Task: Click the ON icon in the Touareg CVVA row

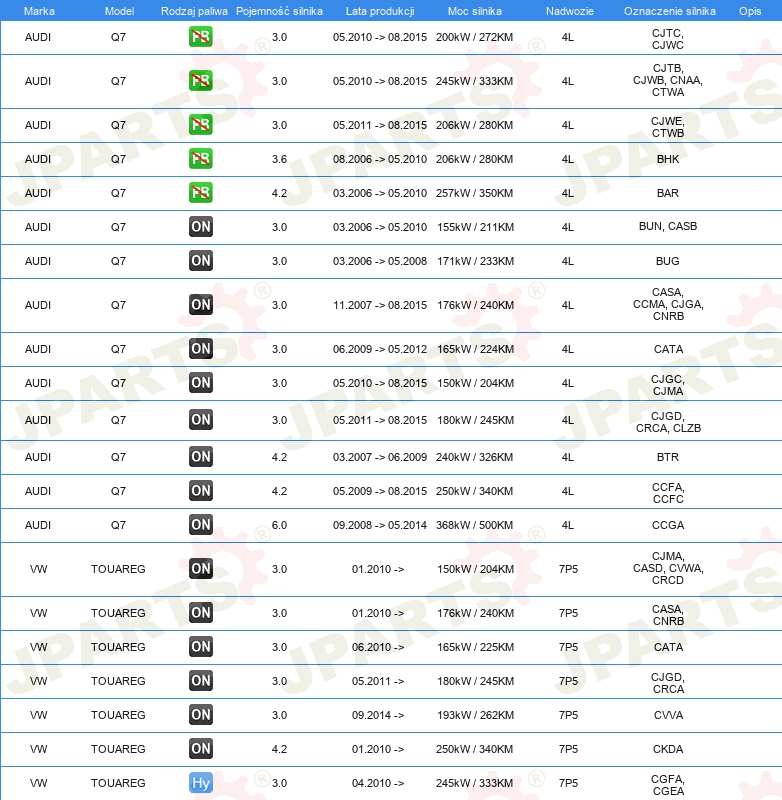Action: (x=201, y=715)
